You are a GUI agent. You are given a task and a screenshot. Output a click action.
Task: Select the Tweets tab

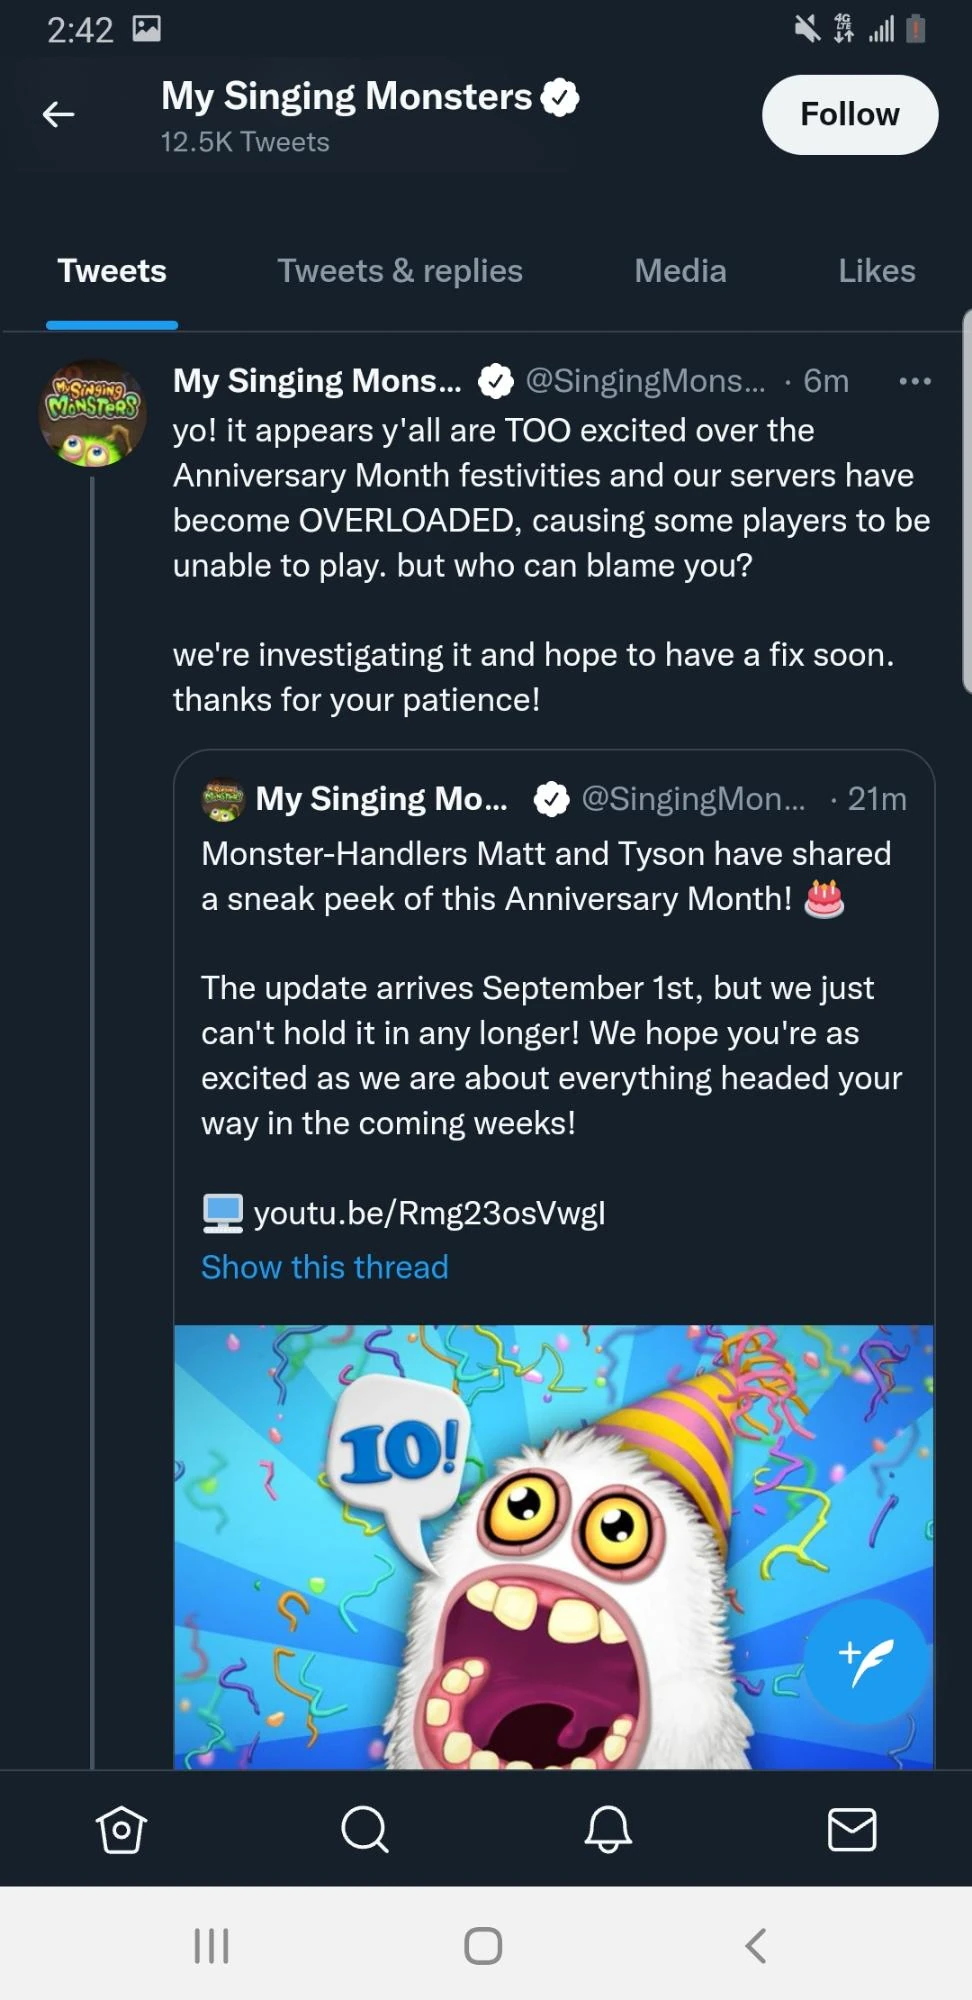pos(112,271)
